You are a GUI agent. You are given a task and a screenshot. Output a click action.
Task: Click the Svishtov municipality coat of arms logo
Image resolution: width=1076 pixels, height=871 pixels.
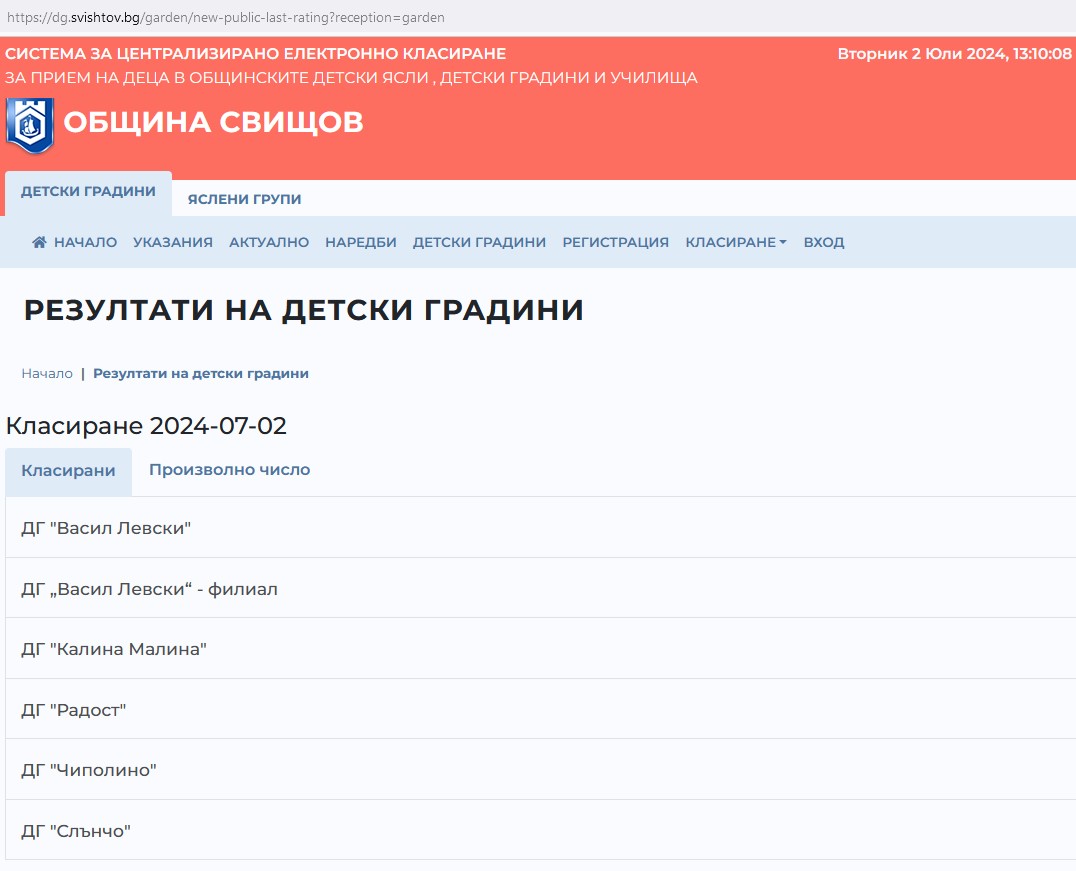click(x=30, y=124)
